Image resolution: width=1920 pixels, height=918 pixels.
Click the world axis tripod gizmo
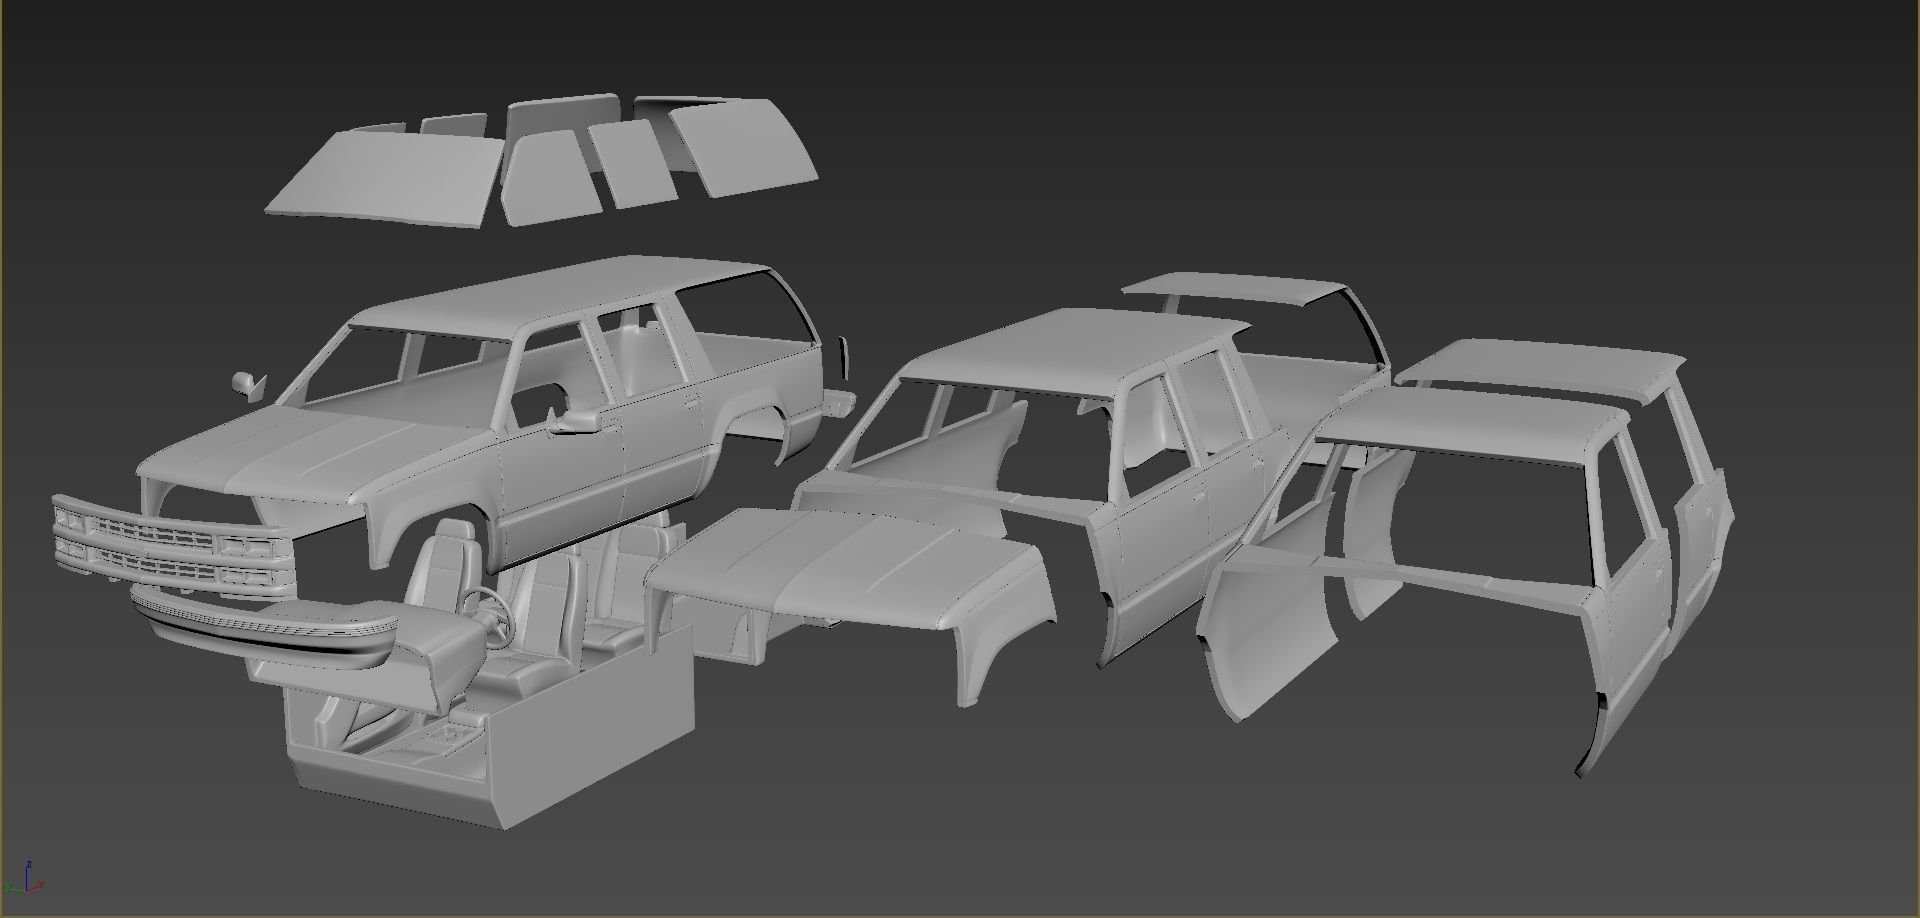[x=24, y=875]
